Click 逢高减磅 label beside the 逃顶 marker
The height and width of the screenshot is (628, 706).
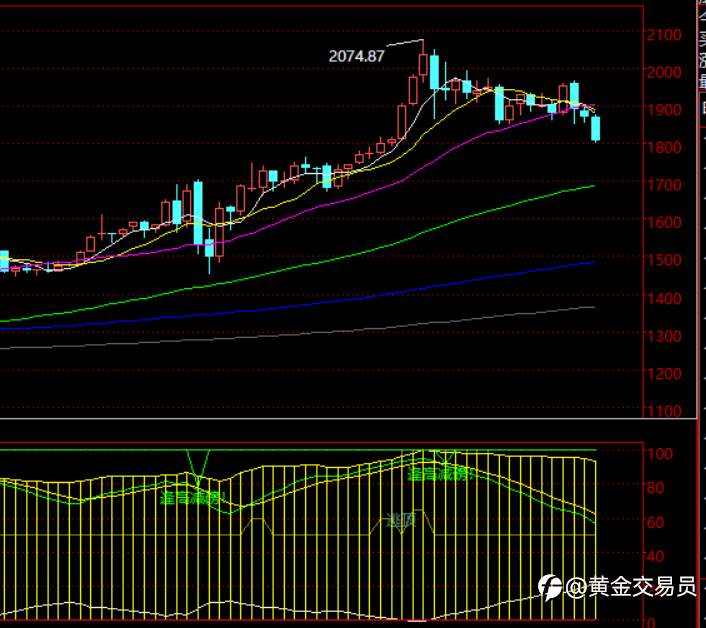439,474
